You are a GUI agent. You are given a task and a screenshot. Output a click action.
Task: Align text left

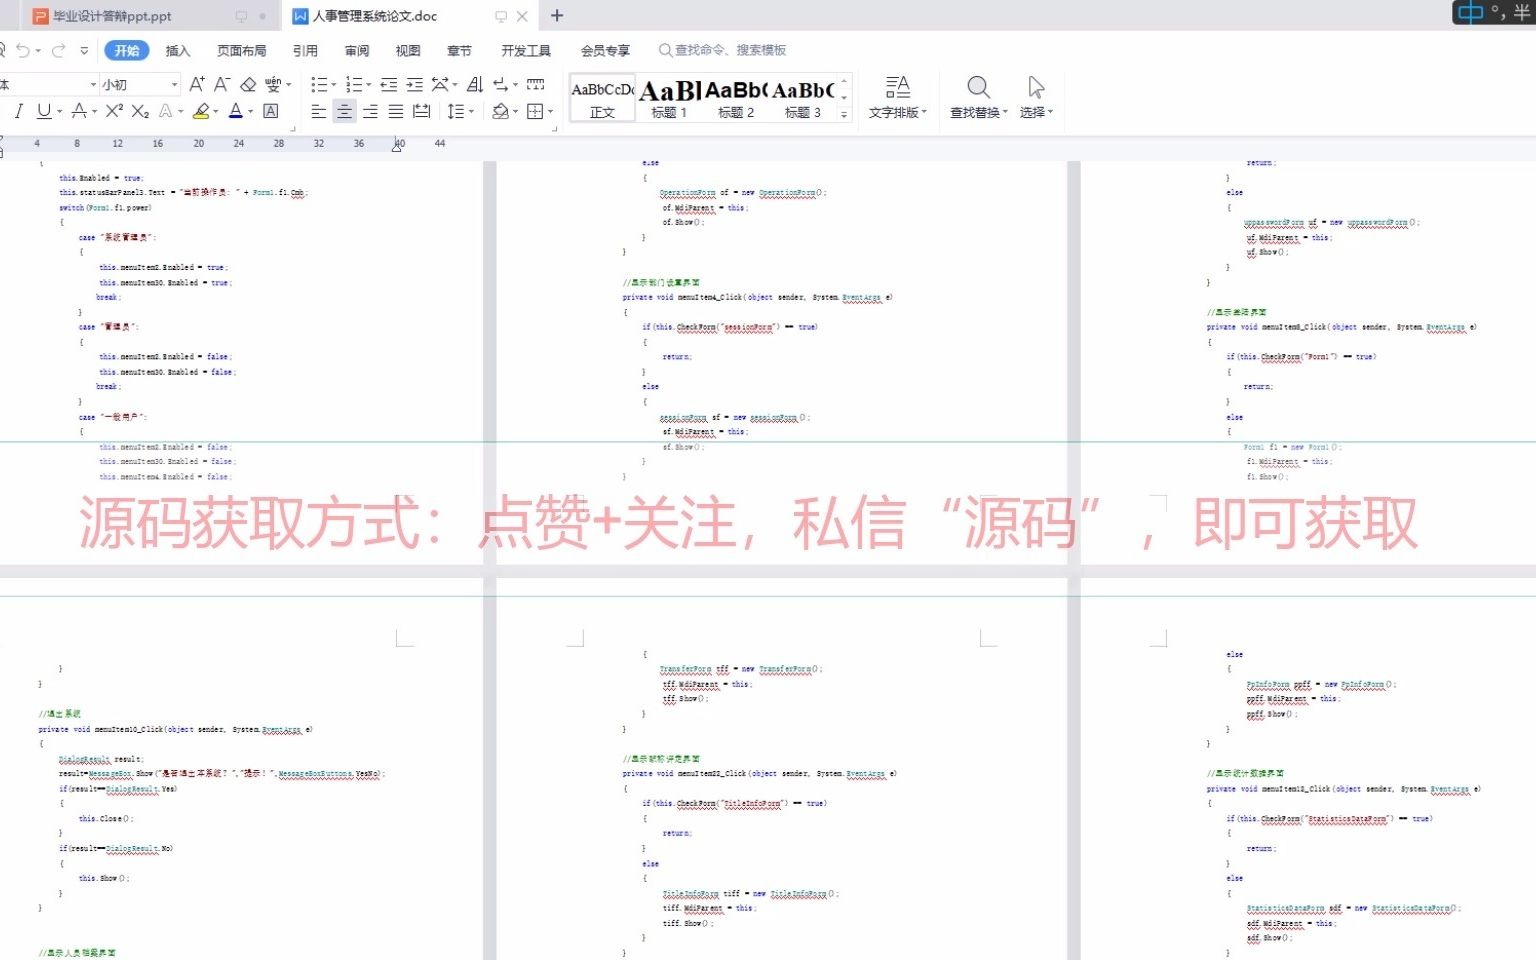[x=318, y=111]
